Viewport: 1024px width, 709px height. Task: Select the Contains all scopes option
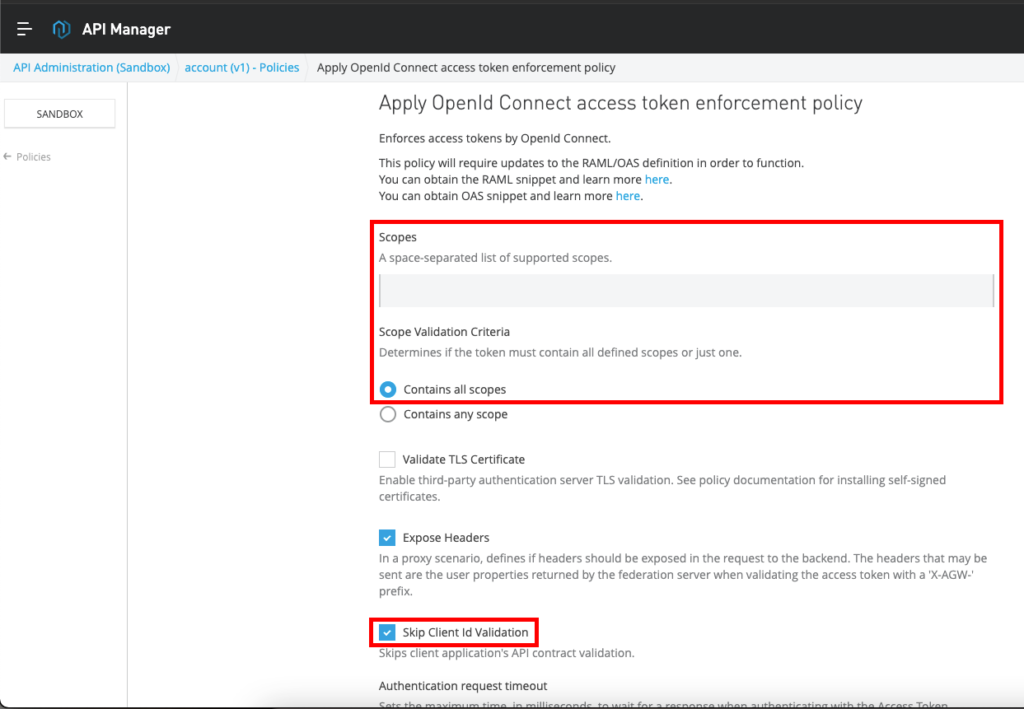tap(388, 389)
